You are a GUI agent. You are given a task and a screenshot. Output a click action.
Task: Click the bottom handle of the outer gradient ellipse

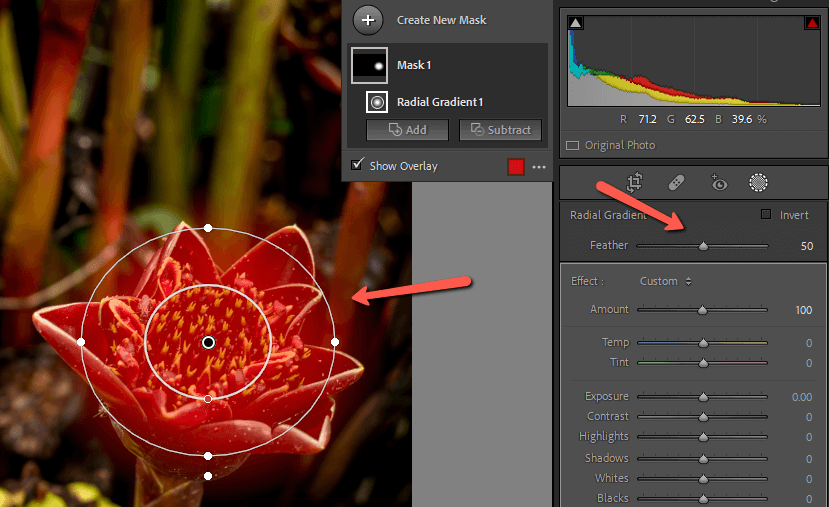208,456
